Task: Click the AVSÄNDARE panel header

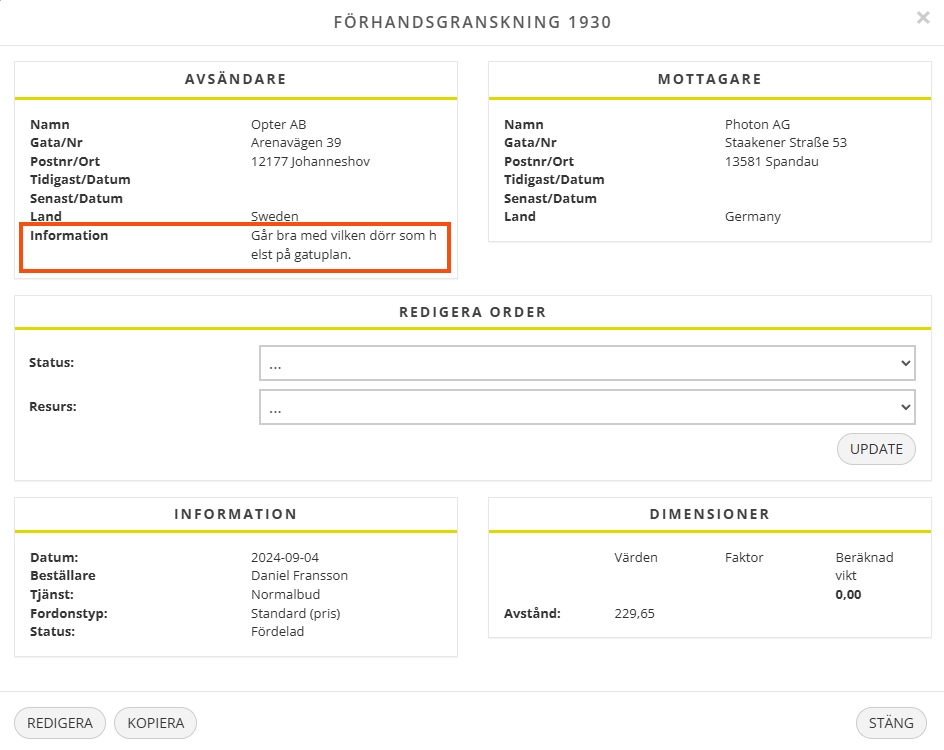Action: pyautogui.click(x=236, y=79)
